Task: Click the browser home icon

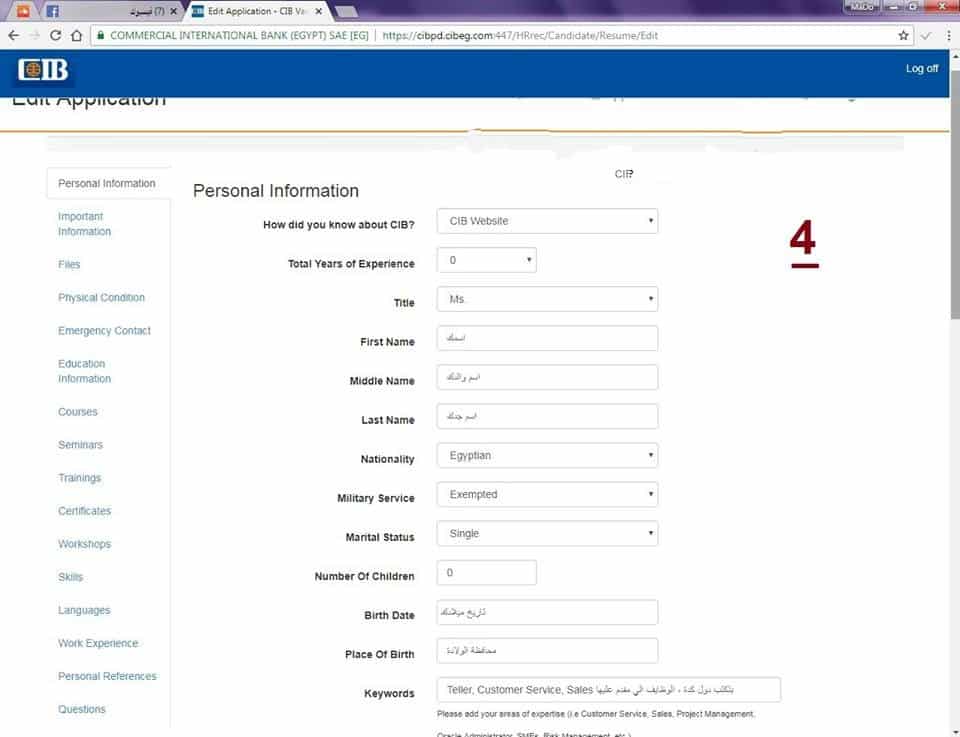Action: [77, 36]
